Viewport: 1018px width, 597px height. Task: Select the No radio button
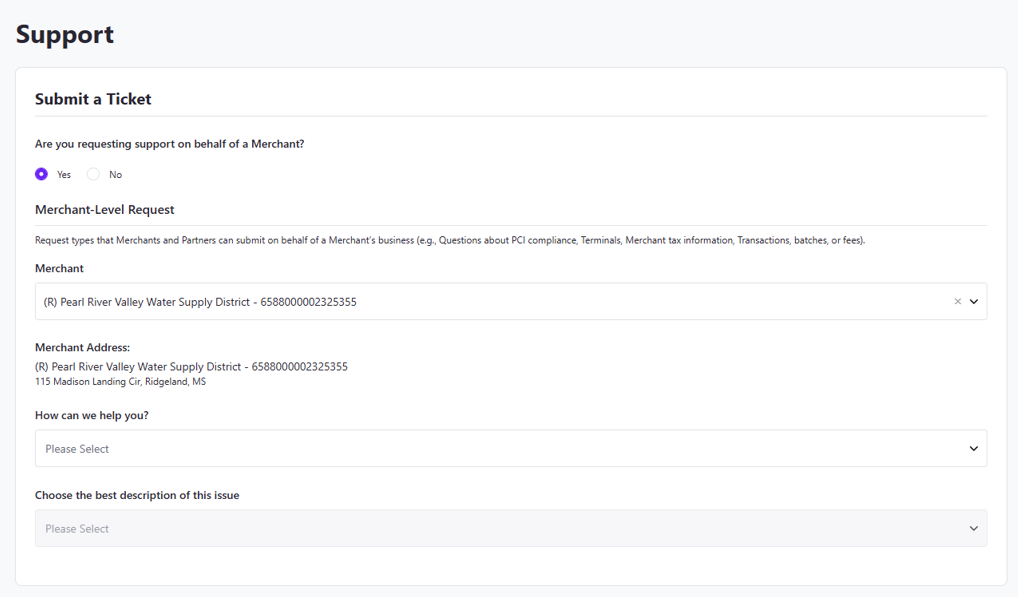93,174
